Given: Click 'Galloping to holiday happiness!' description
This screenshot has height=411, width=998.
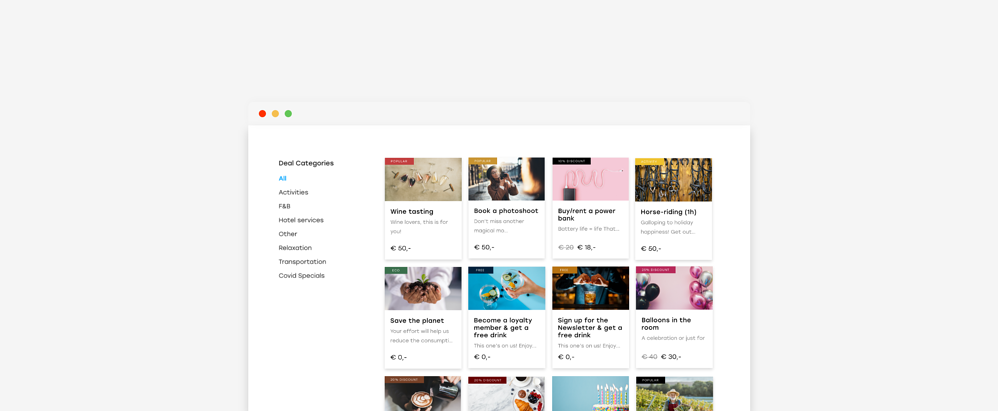Looking at the screenshot, I should (x=667, y=227).
